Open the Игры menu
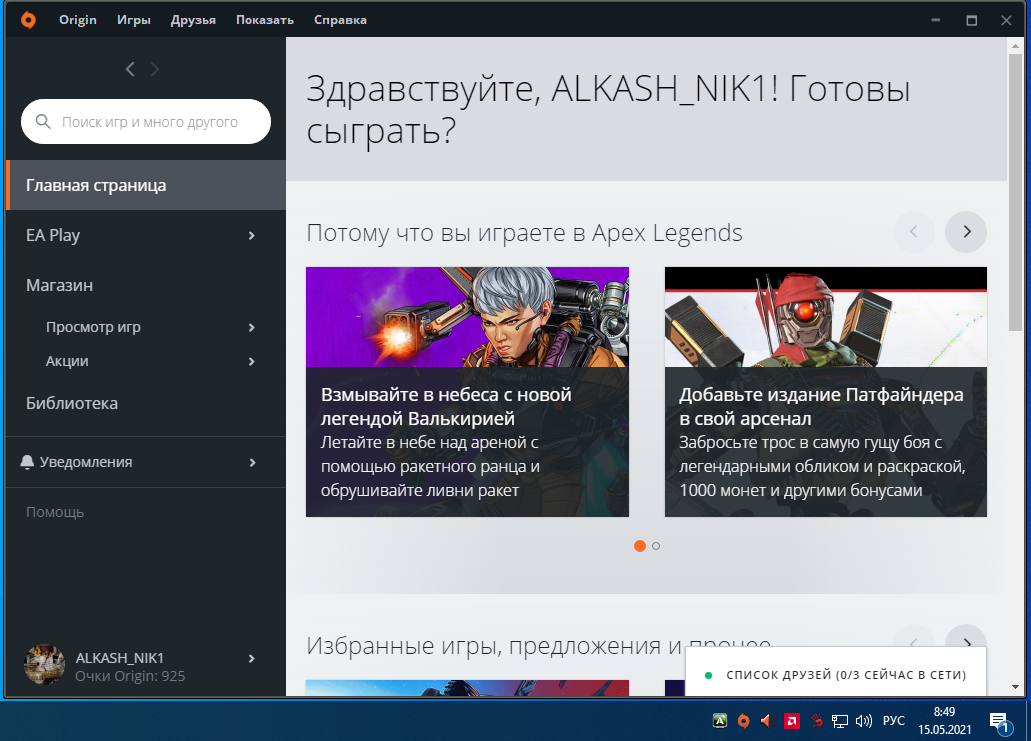Image resolution: width=1031 pixels, height=741 pixels. click(x=133, y=20)
